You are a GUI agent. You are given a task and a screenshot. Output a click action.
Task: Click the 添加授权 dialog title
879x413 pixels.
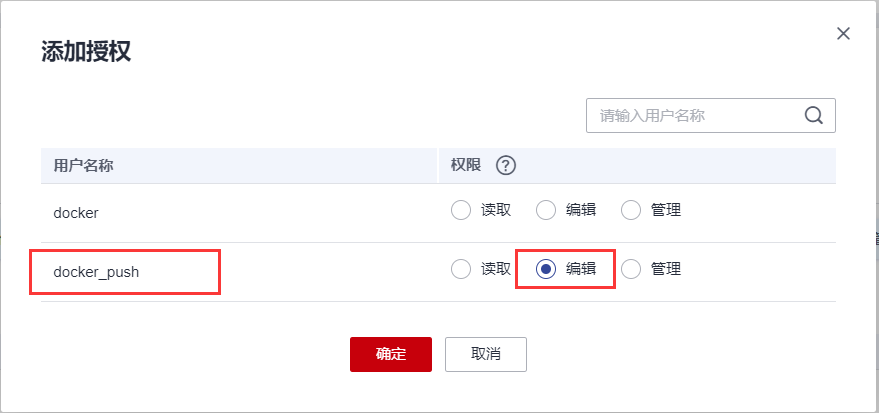(86, 52)
